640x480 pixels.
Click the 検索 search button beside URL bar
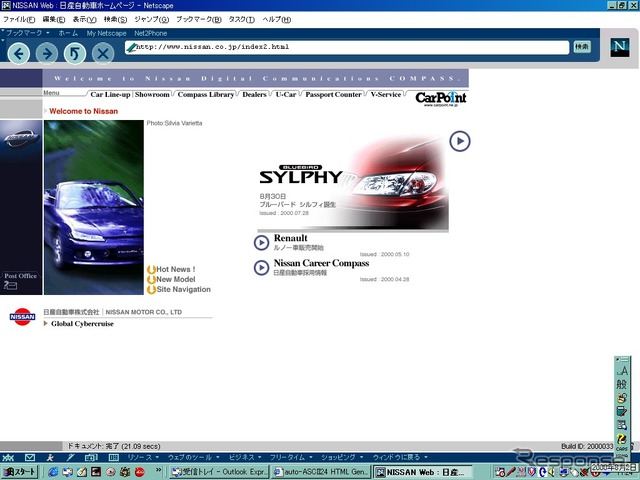point(582,47)
